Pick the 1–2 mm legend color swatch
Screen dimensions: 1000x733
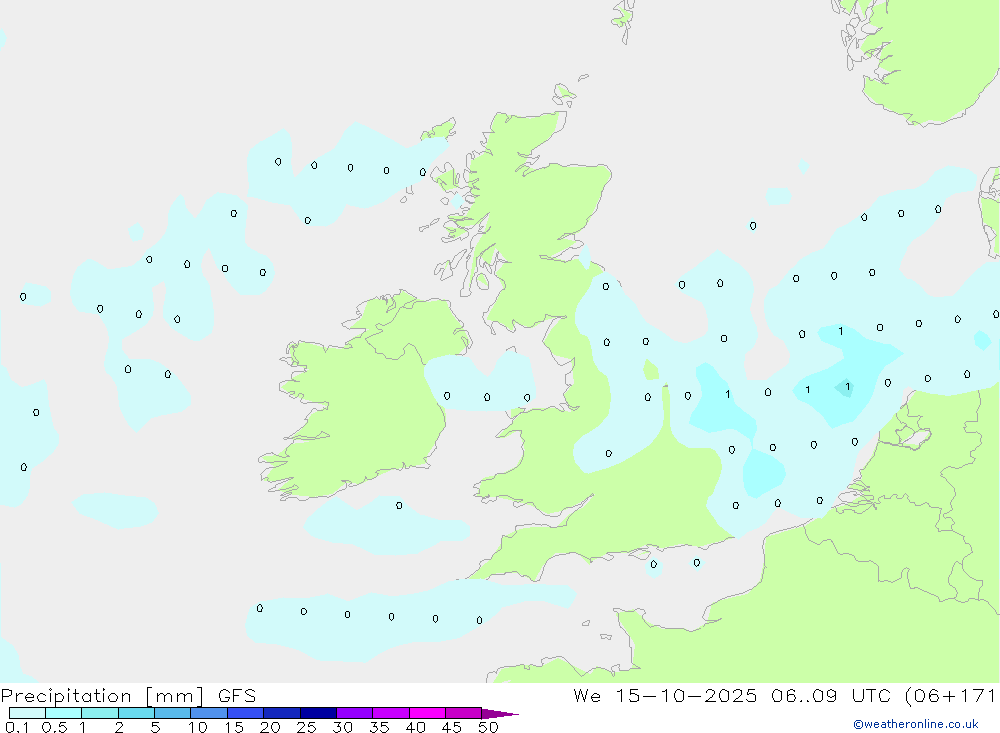pos(100,713)
